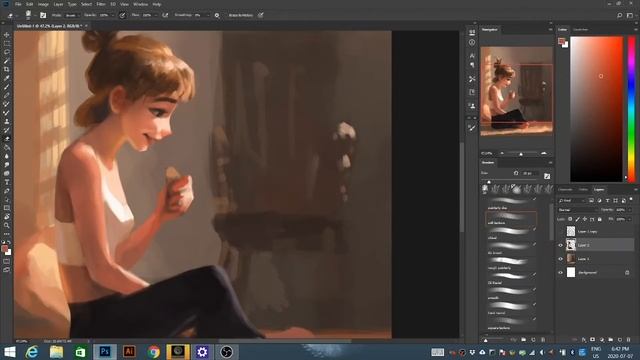Image resolution: width=640 pixels, height=360 pixels.
Task: Open the Photoshop search icon
Action: point(619,15)
